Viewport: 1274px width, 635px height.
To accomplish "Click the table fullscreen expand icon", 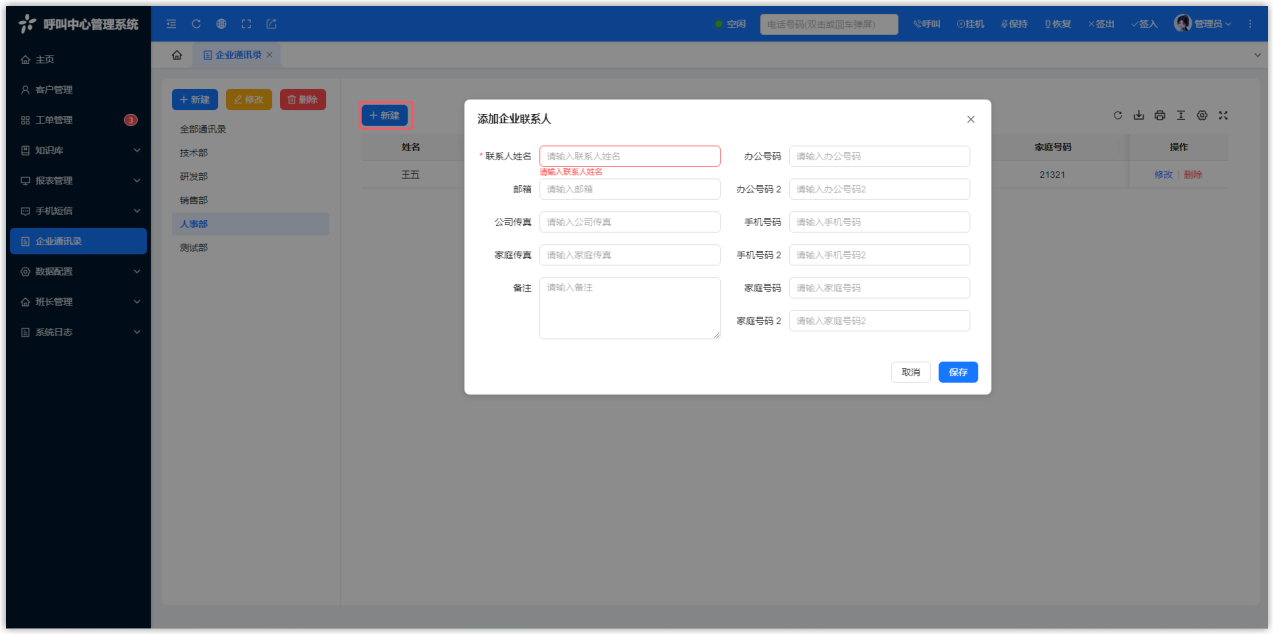I will click(1223, 115).
